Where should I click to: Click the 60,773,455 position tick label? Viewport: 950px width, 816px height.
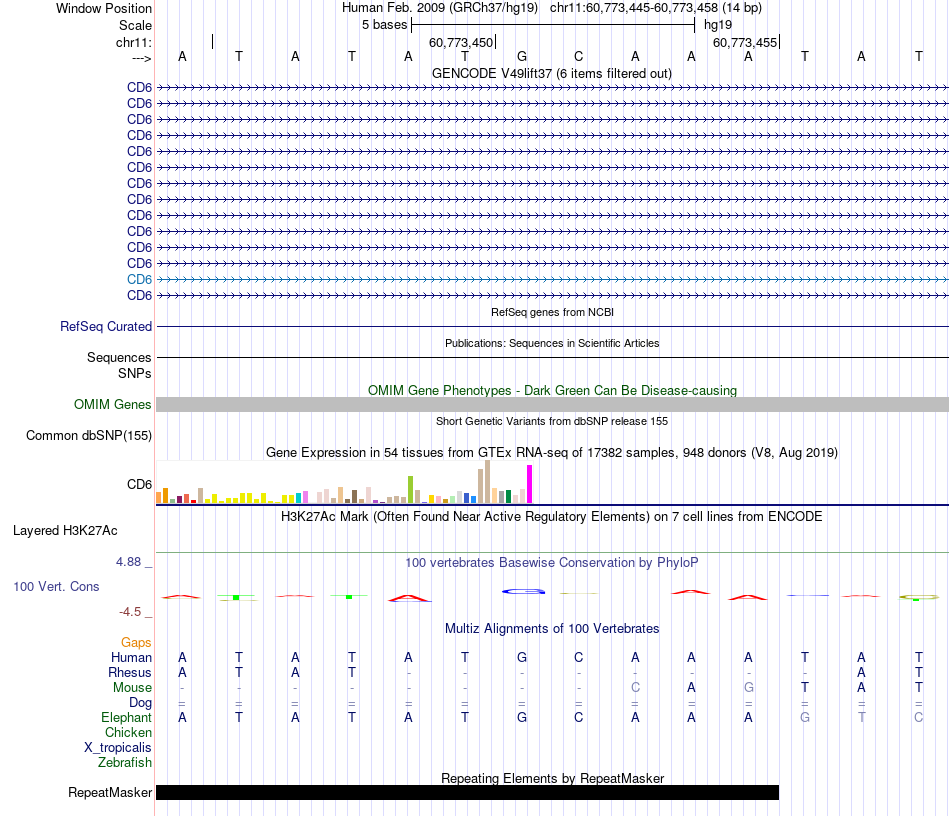point(745,42)
